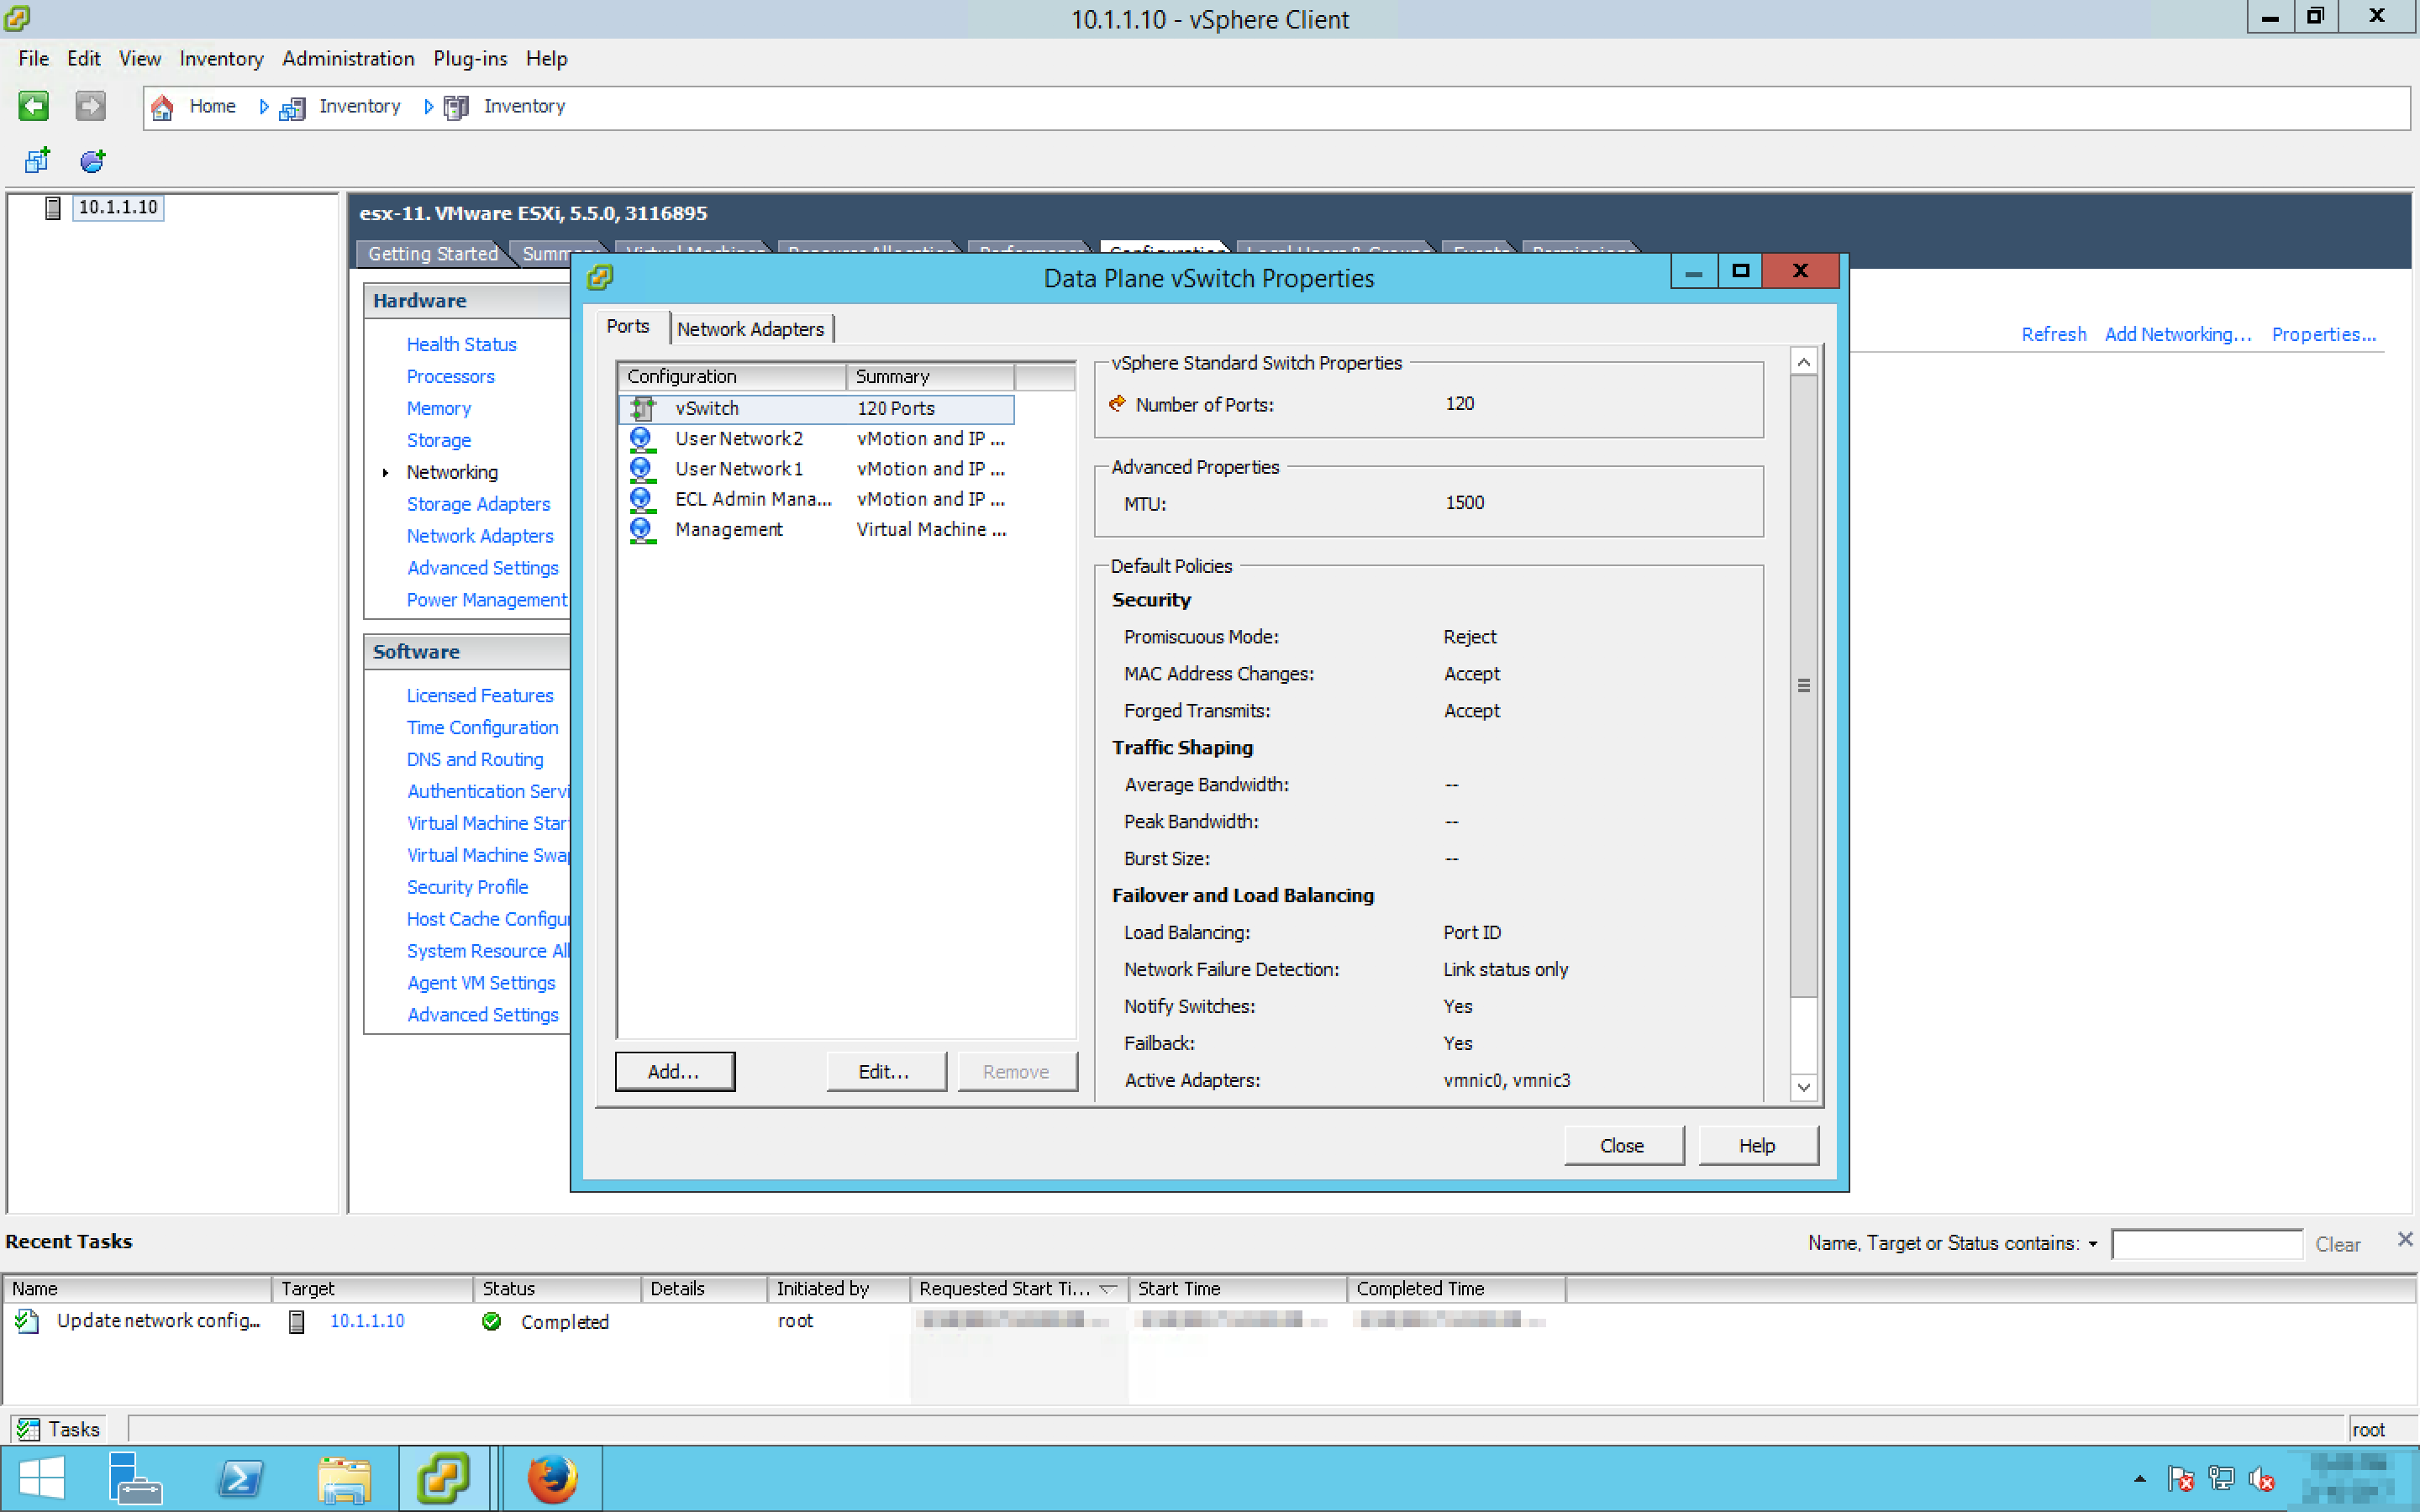The width and height of the screenshot is (2420, 1512).
Task: Click the new virtual machine toolbar icon
Action: [x=37, y=160]
